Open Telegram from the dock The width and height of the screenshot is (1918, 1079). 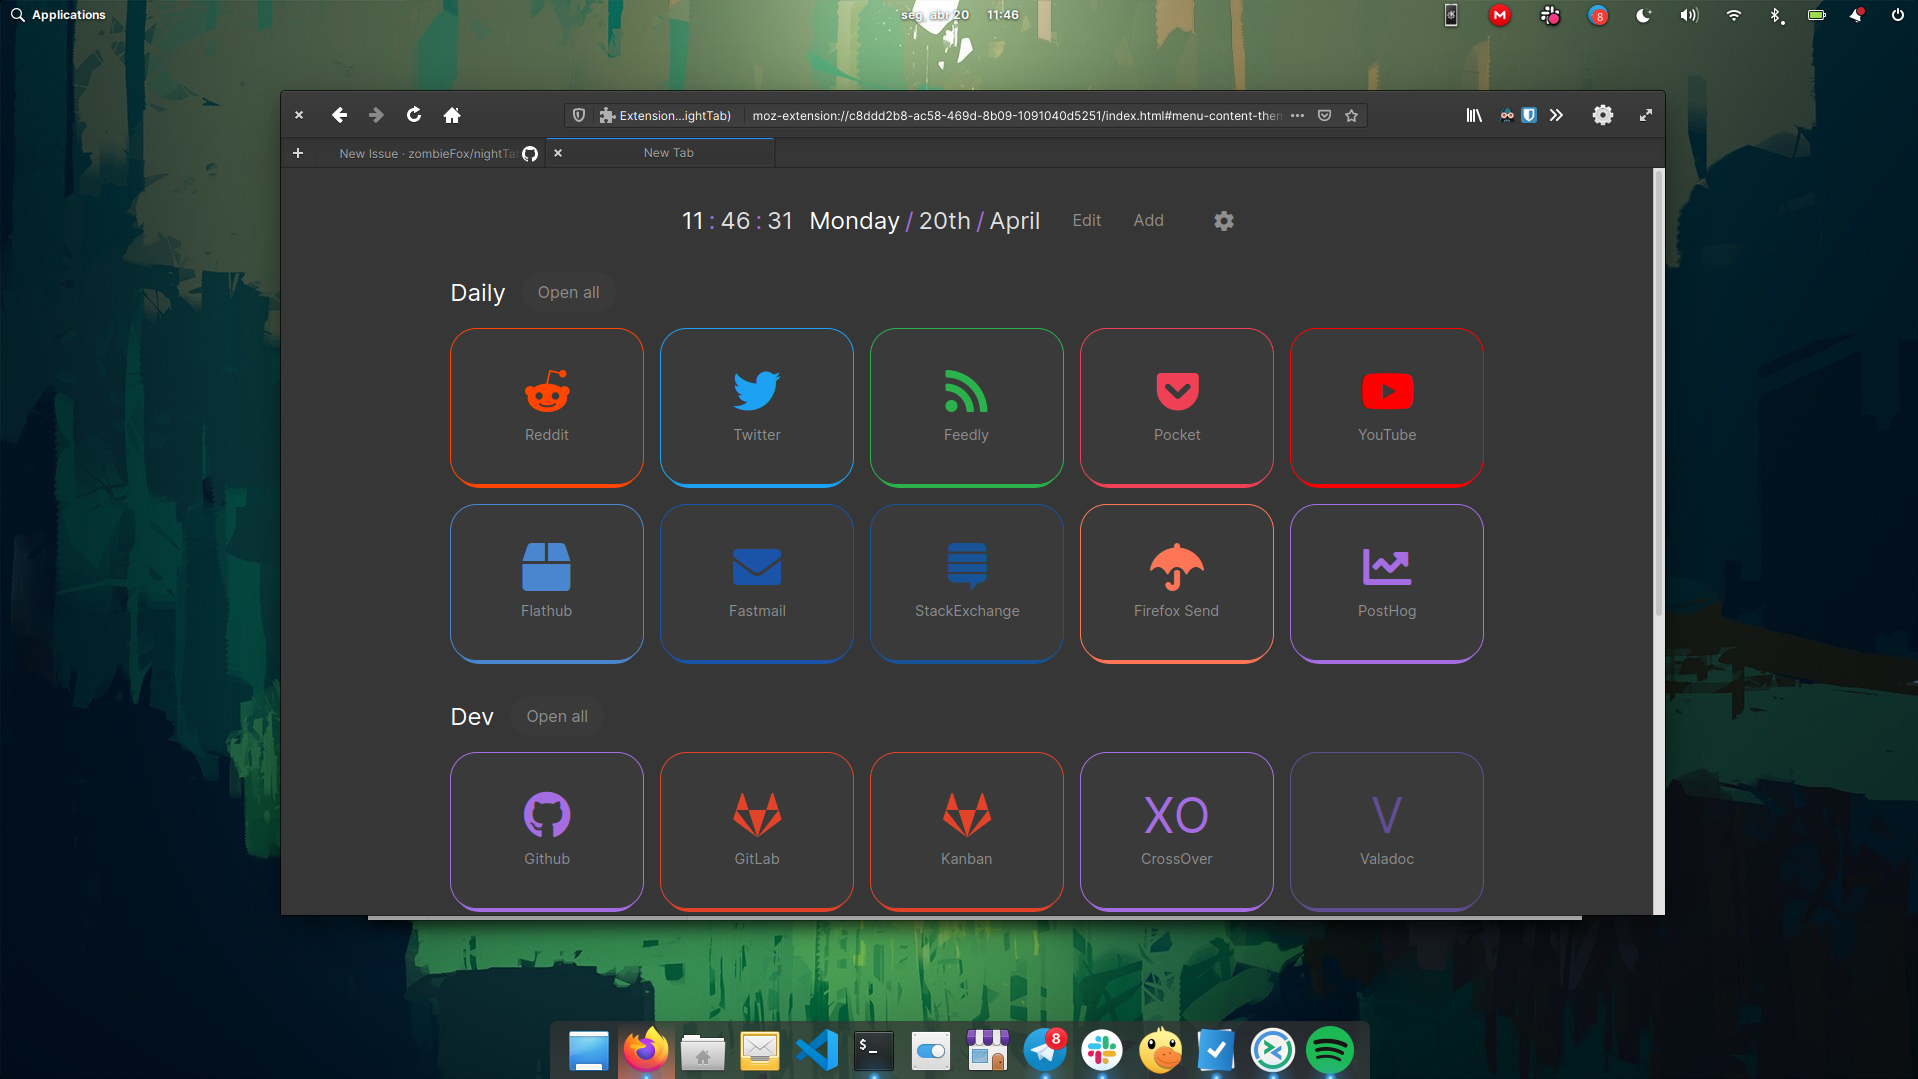(x=1044, y=1050)
